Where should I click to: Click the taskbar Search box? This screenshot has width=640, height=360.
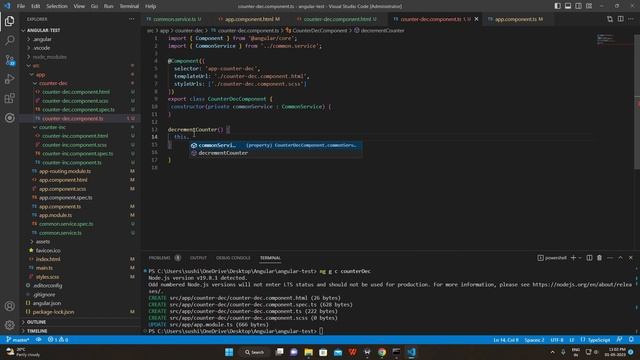point(255,352)
